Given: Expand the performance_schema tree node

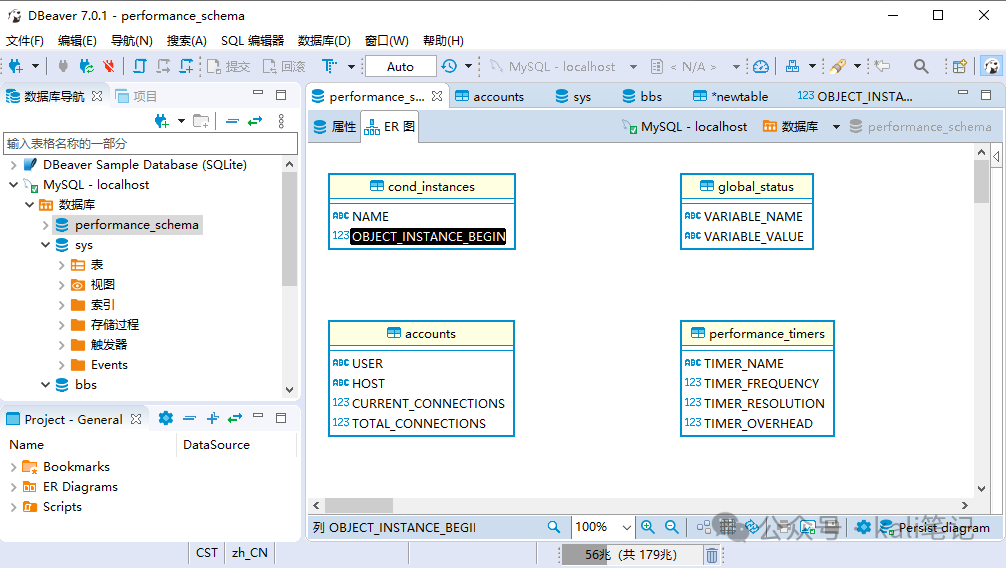Looking at the screenshot, I should [x=46, y=225].
